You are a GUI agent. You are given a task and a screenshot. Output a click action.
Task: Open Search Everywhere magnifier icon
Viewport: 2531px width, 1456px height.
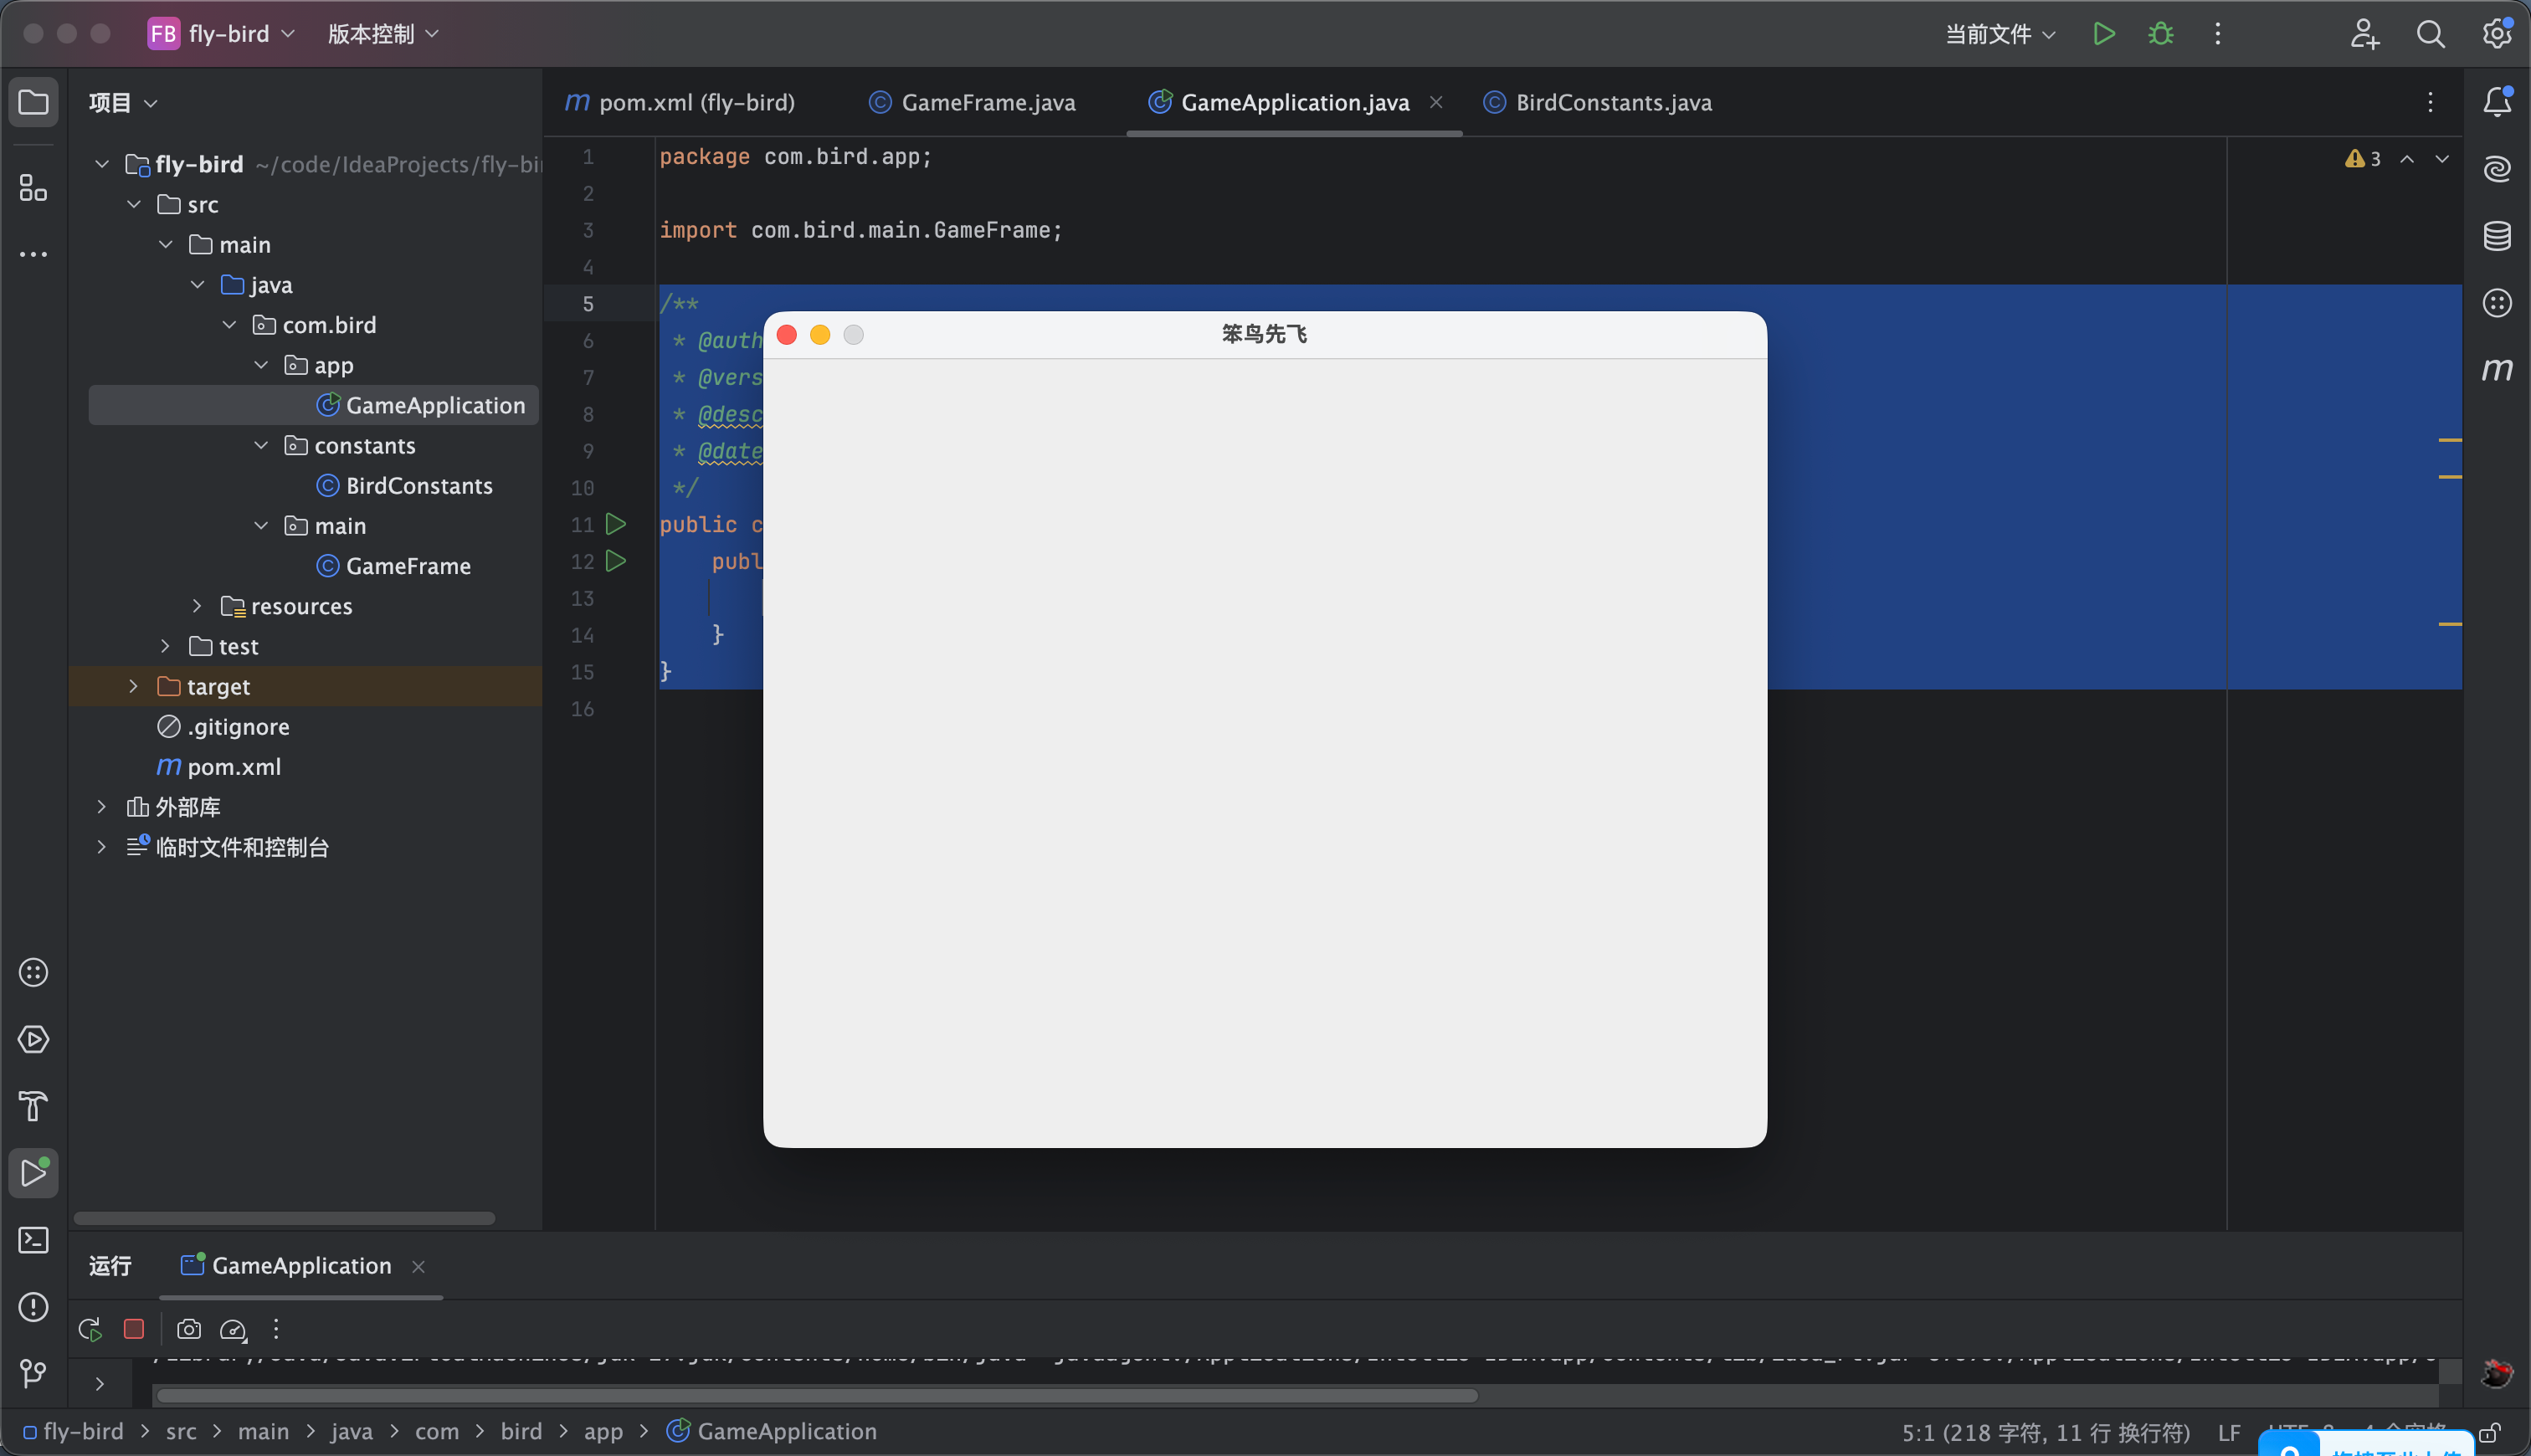click(2430, 34)
